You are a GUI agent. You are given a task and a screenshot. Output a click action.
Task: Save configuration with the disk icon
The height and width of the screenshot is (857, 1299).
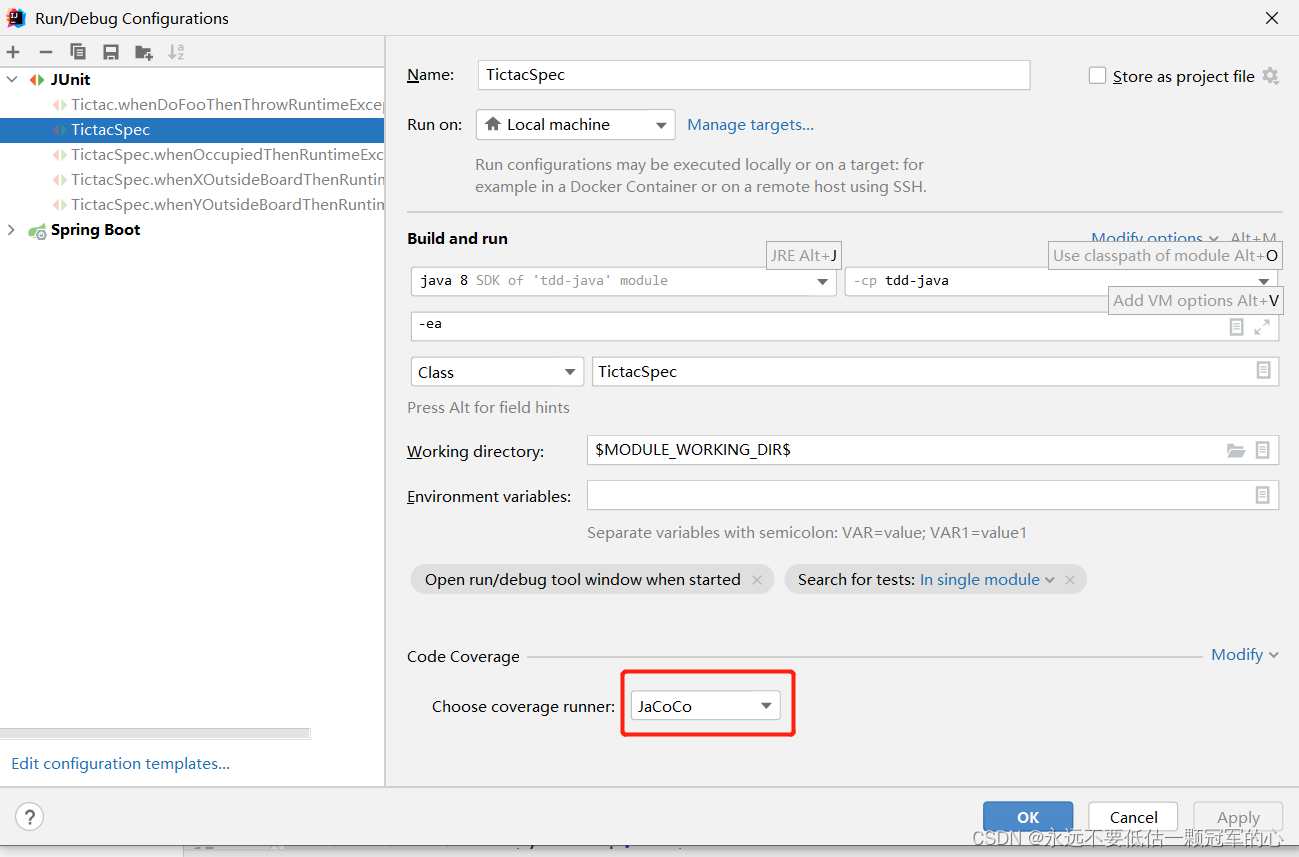[x=111, y=52]
